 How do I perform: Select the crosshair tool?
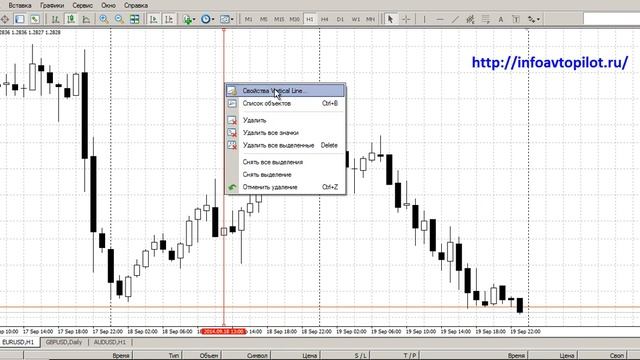pos(406,19)
